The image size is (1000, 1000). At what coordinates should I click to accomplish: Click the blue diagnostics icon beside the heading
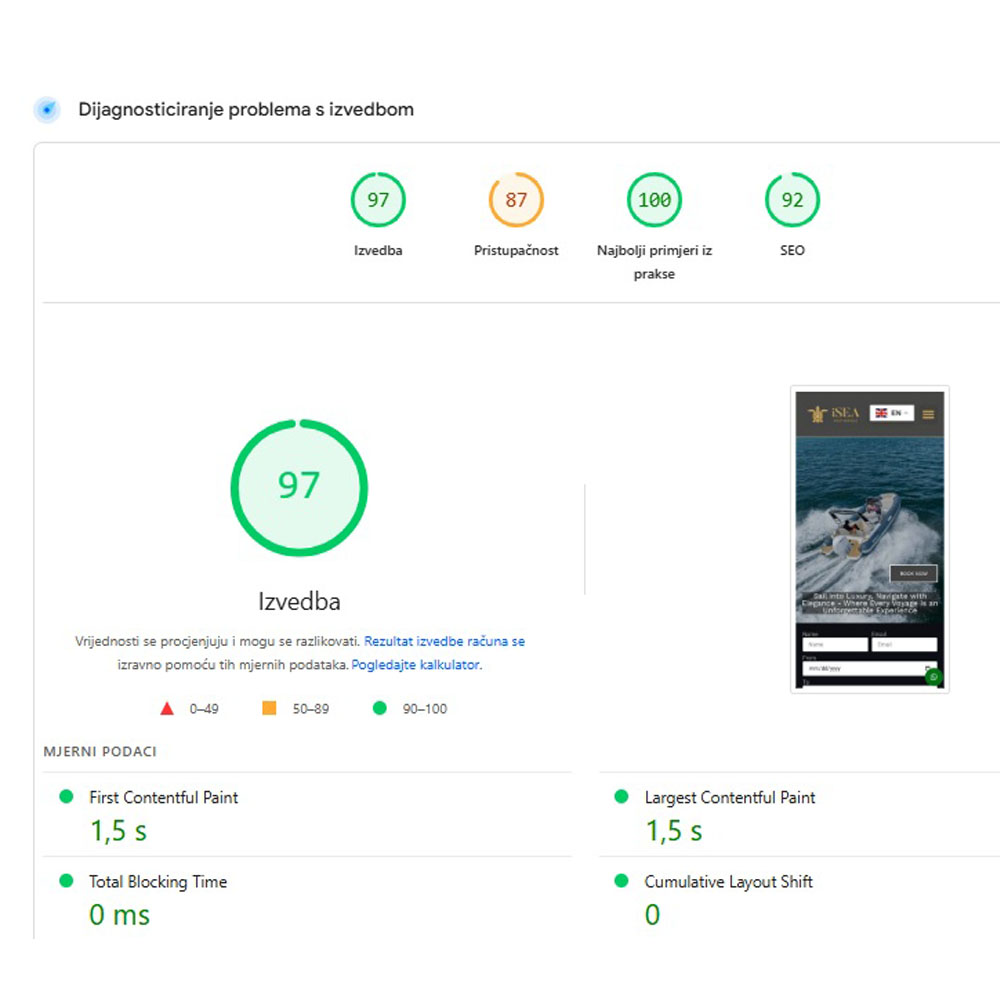point(47,110)
